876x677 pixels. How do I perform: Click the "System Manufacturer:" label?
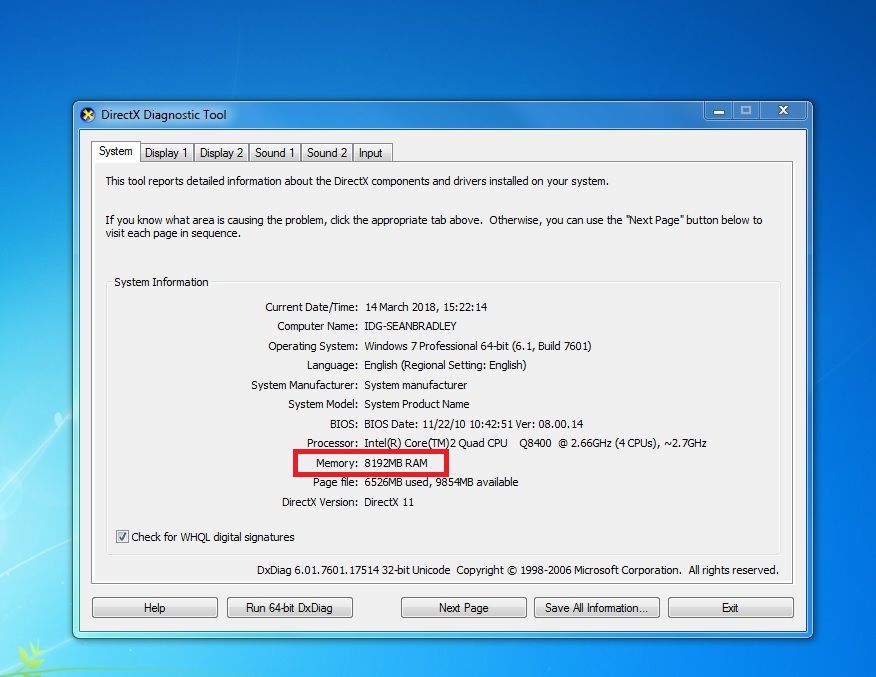pyautogui.click(x=304, y=385)
